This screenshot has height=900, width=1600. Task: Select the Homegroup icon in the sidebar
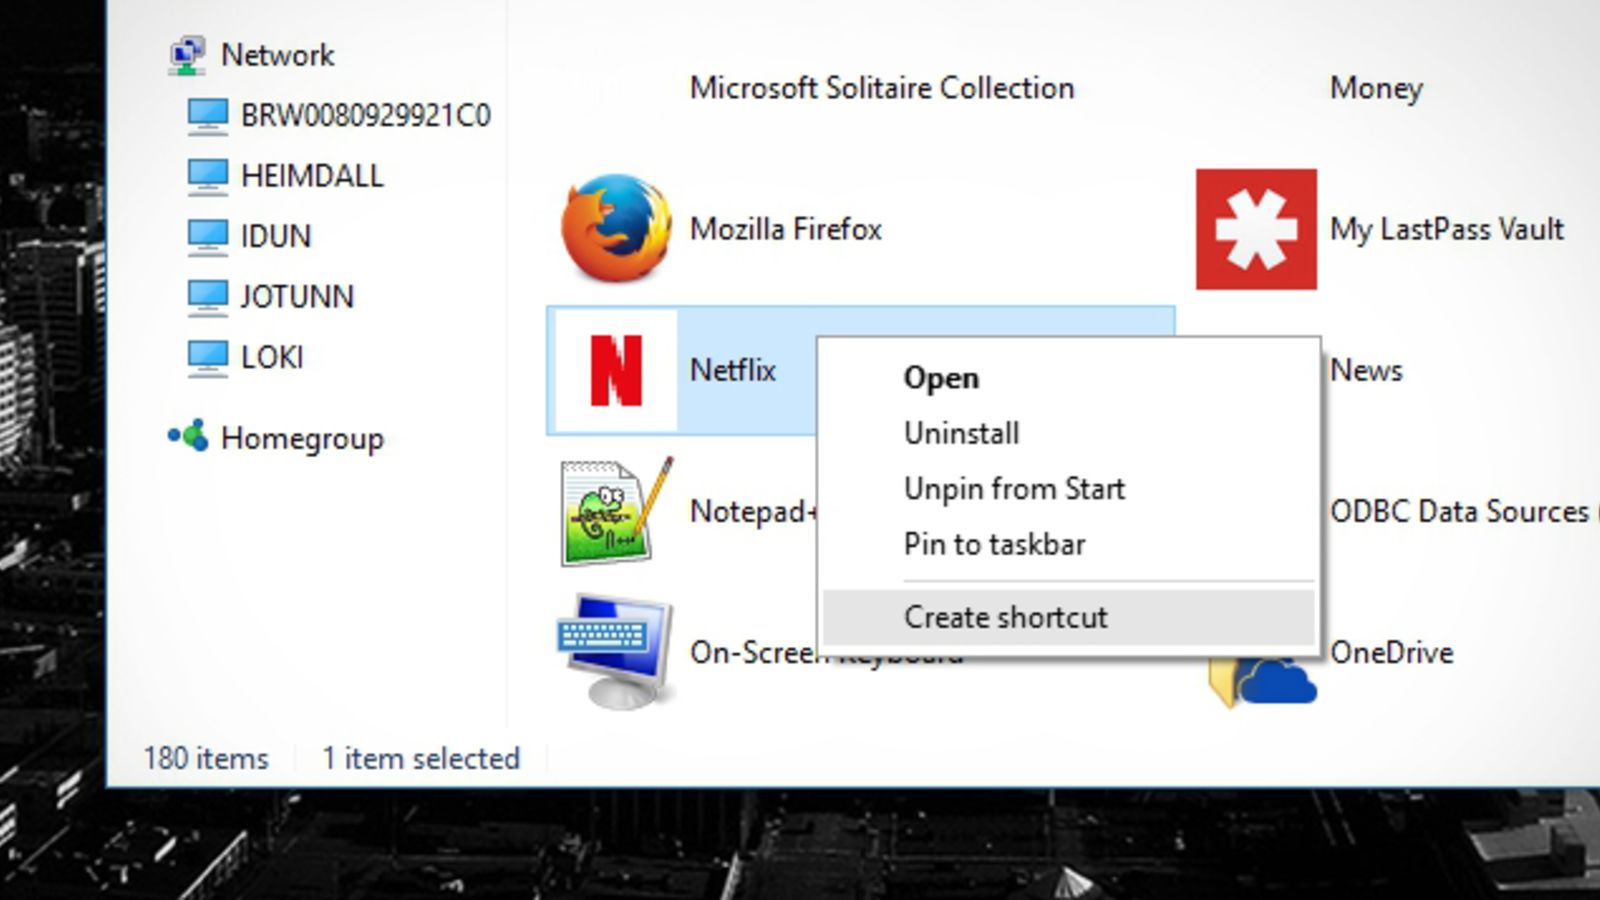(x=186, y=437)
